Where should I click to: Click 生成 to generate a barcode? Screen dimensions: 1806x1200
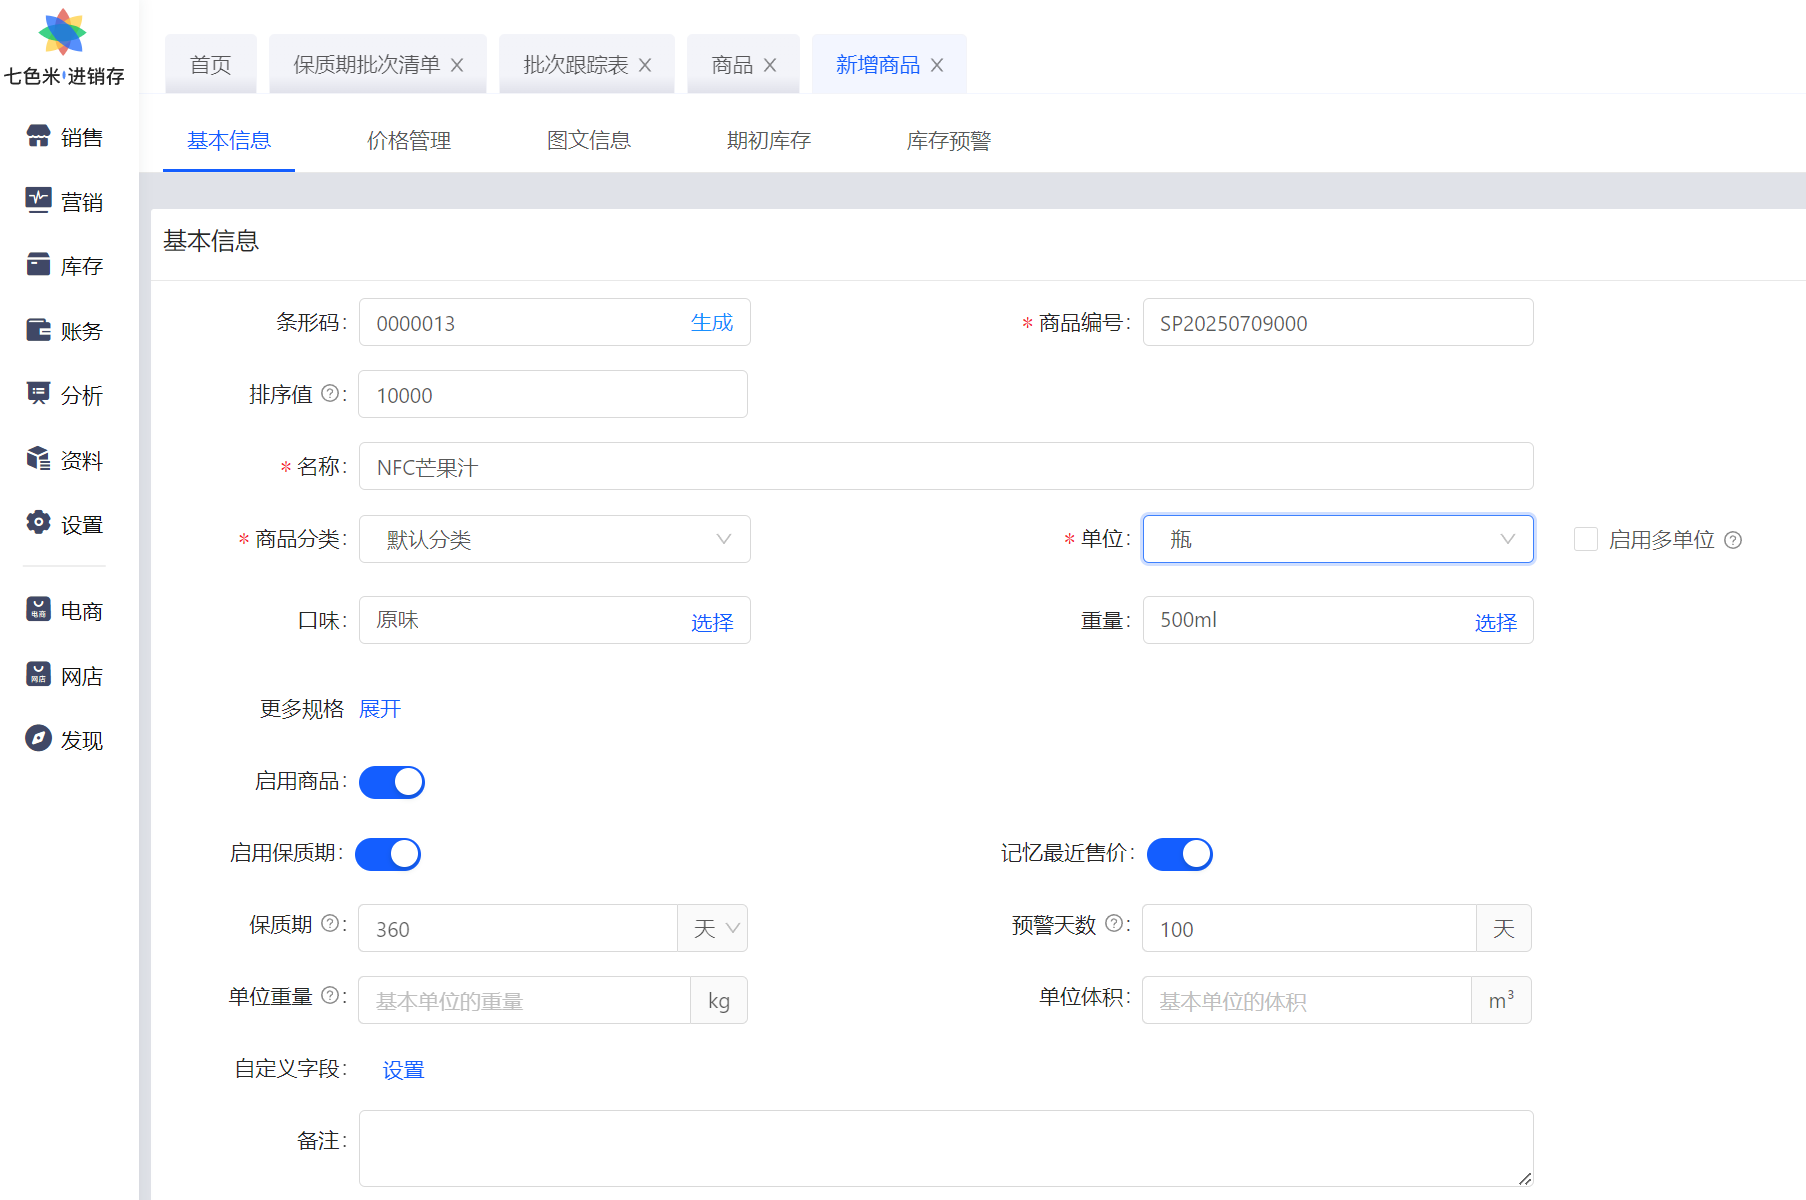[x=711, y=322]
